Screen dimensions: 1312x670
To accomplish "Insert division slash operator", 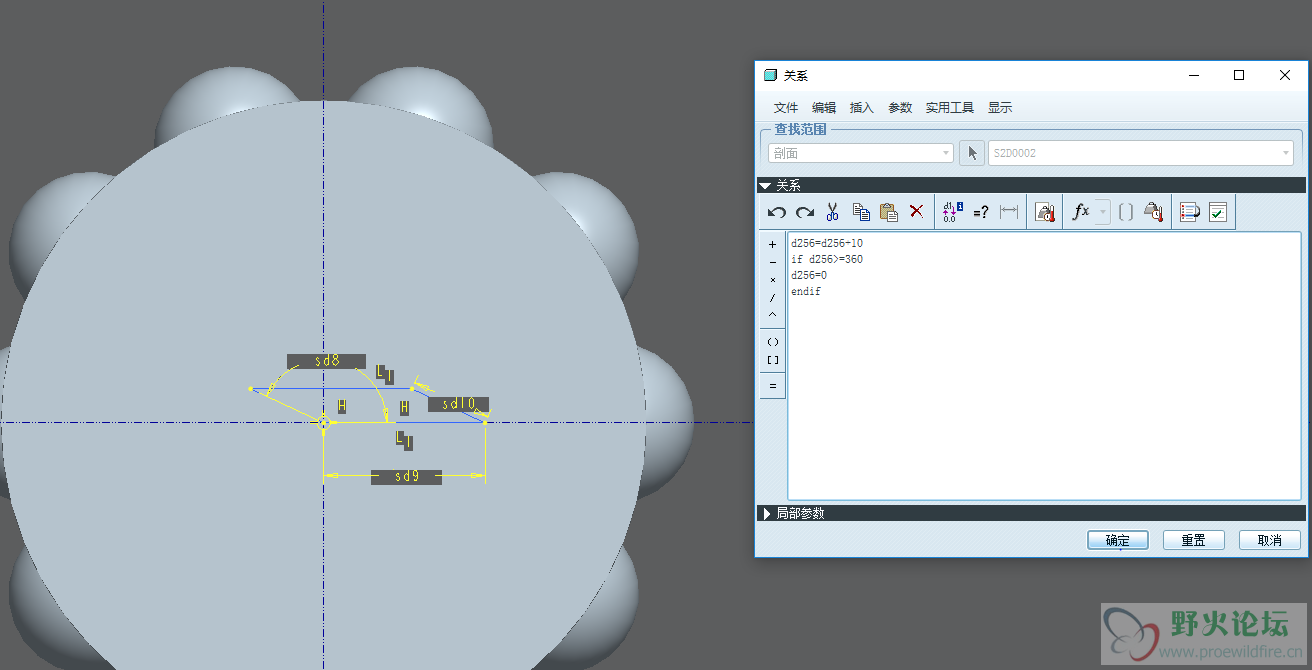I will tap(772, 298).
